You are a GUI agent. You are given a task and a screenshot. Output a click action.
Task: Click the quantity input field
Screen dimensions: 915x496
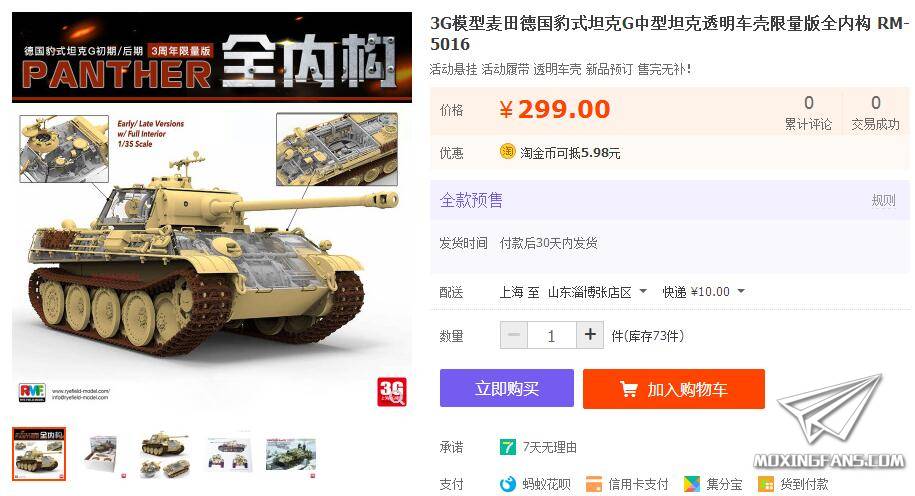[x=551, y=335]
